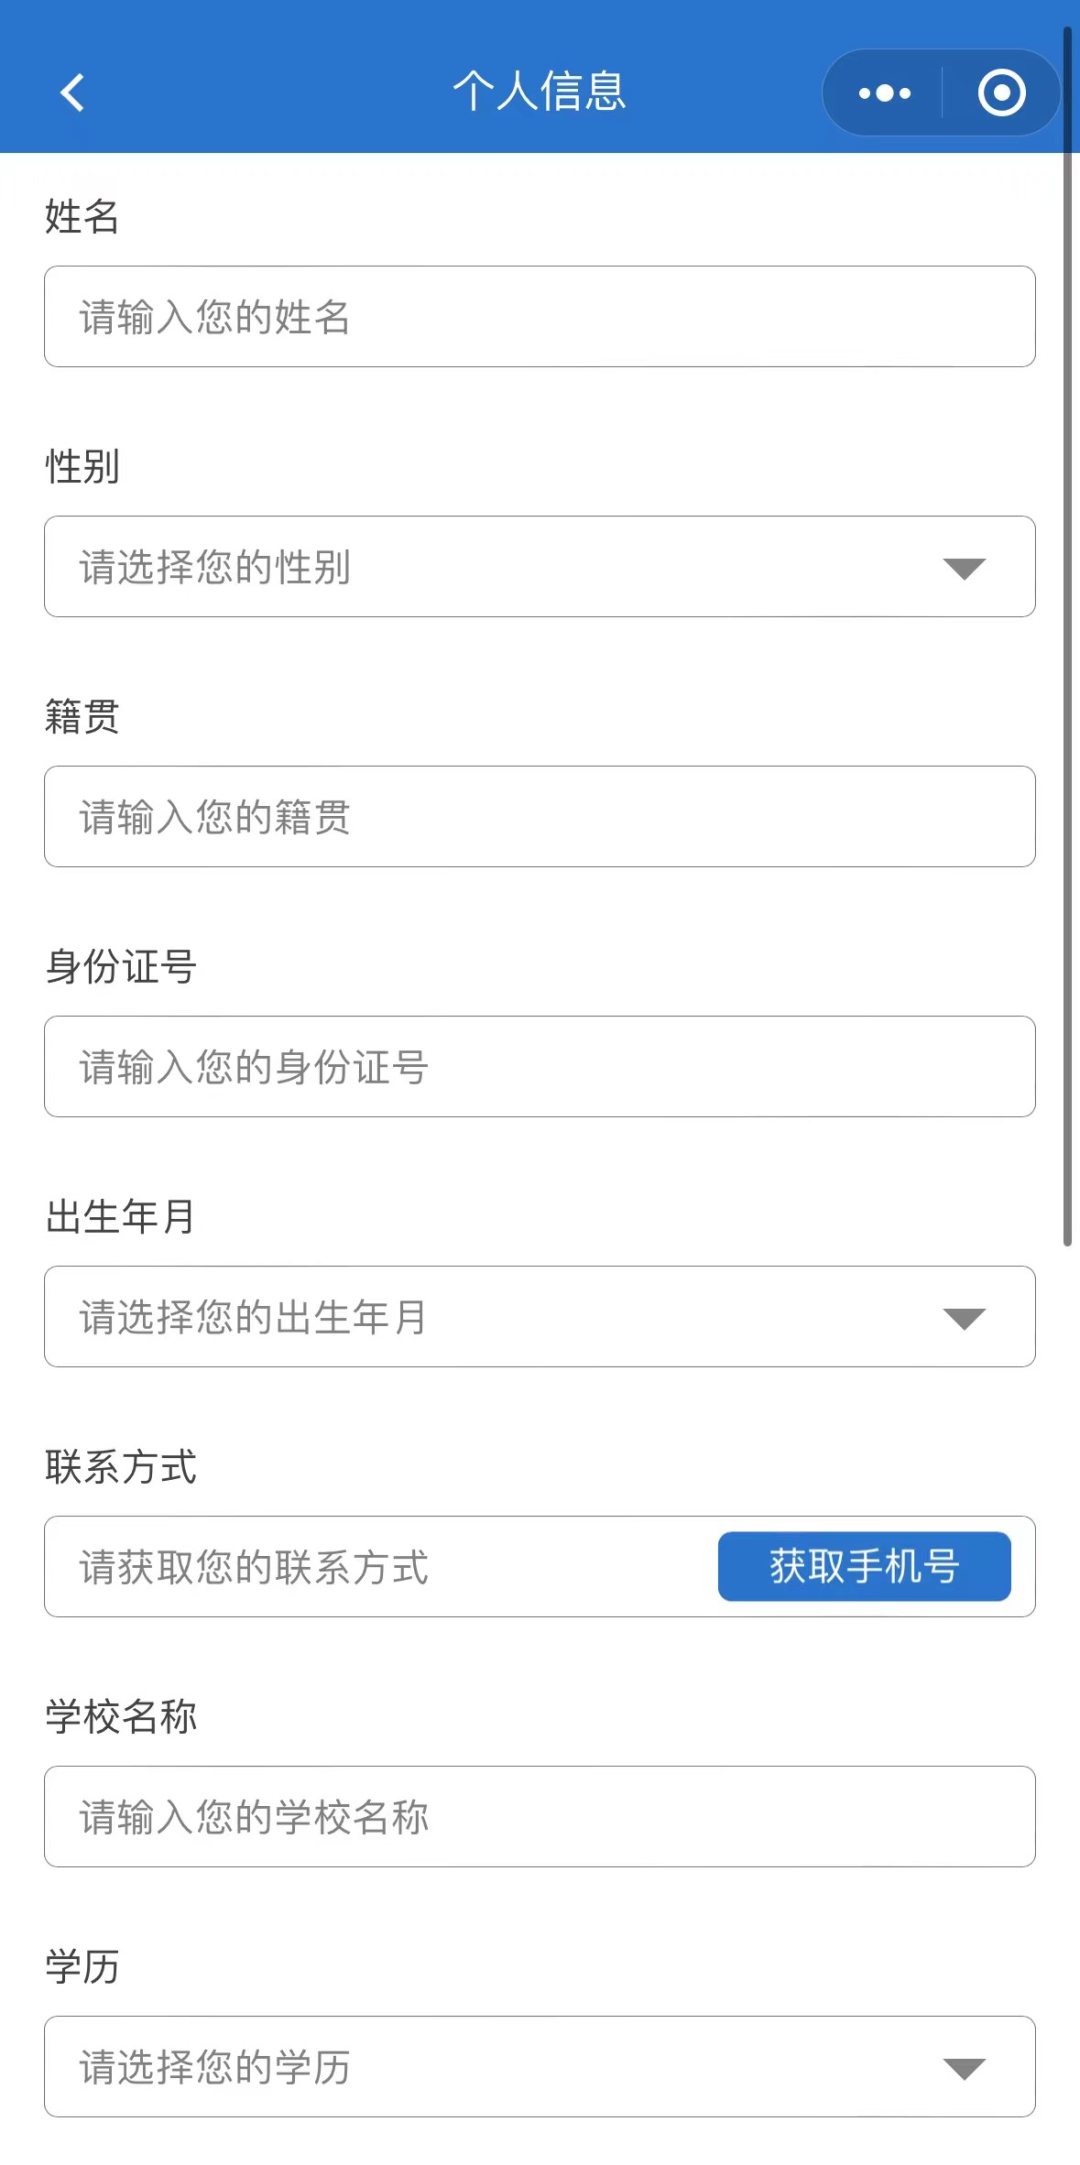Click the 学校名称 input field

point(540,1816)
